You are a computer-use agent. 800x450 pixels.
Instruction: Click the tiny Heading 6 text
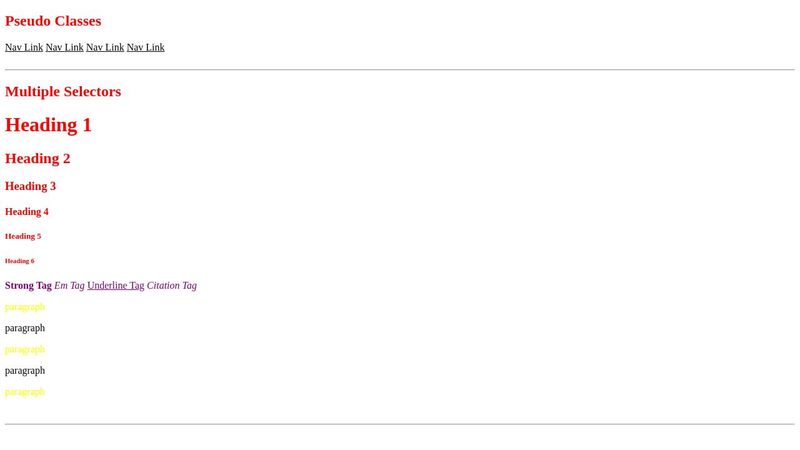(20, 261)
